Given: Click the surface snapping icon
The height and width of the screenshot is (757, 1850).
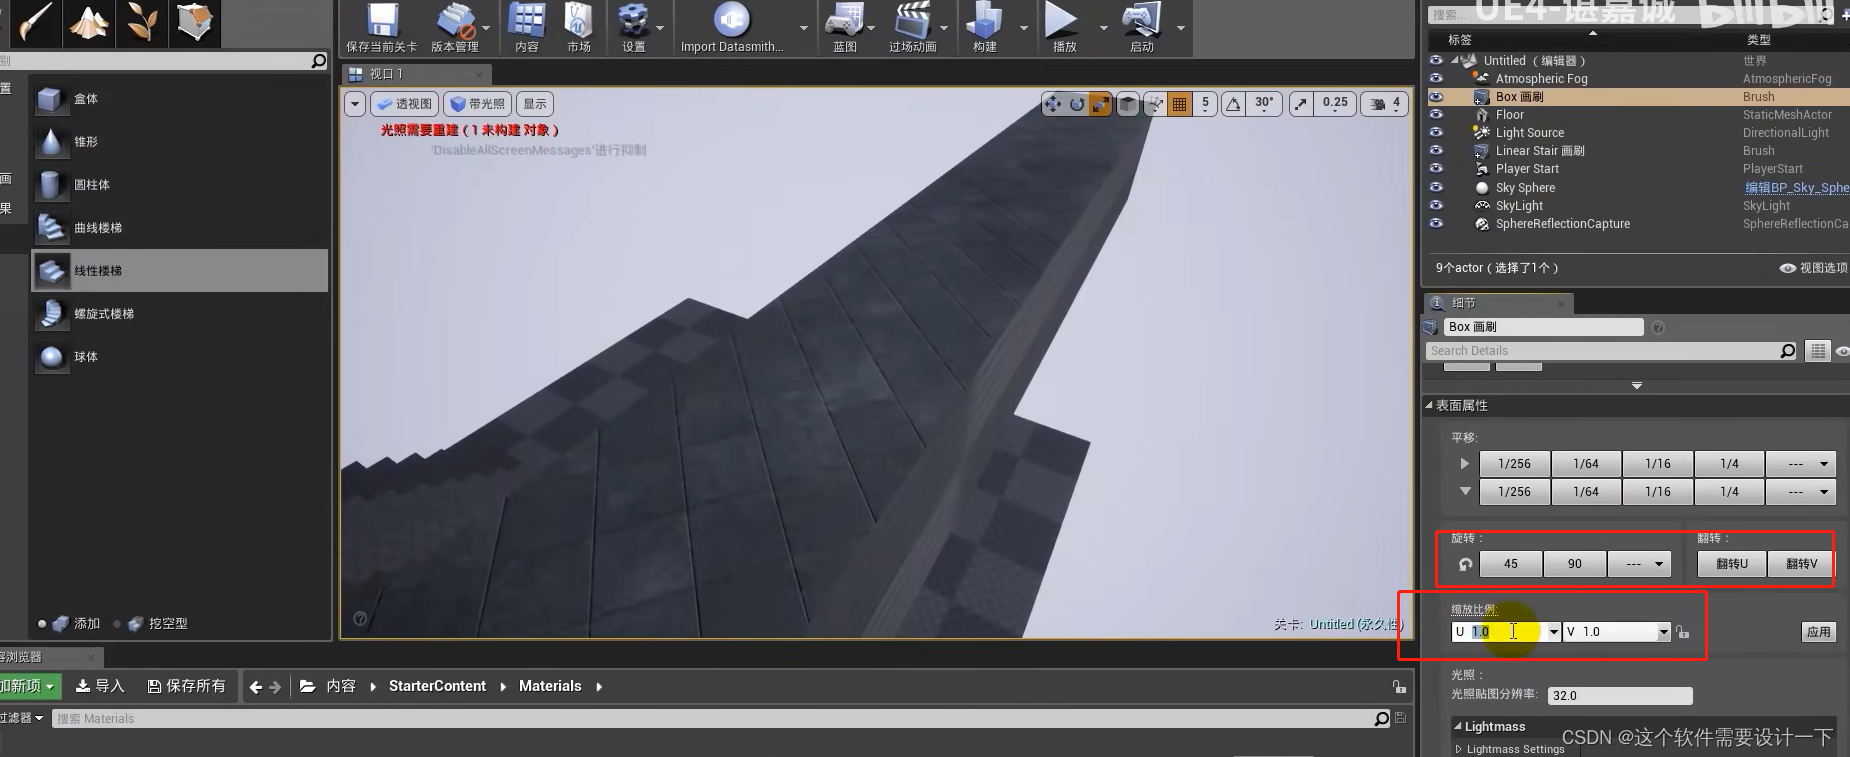Looking at the screenshot, I should 1155,104.
